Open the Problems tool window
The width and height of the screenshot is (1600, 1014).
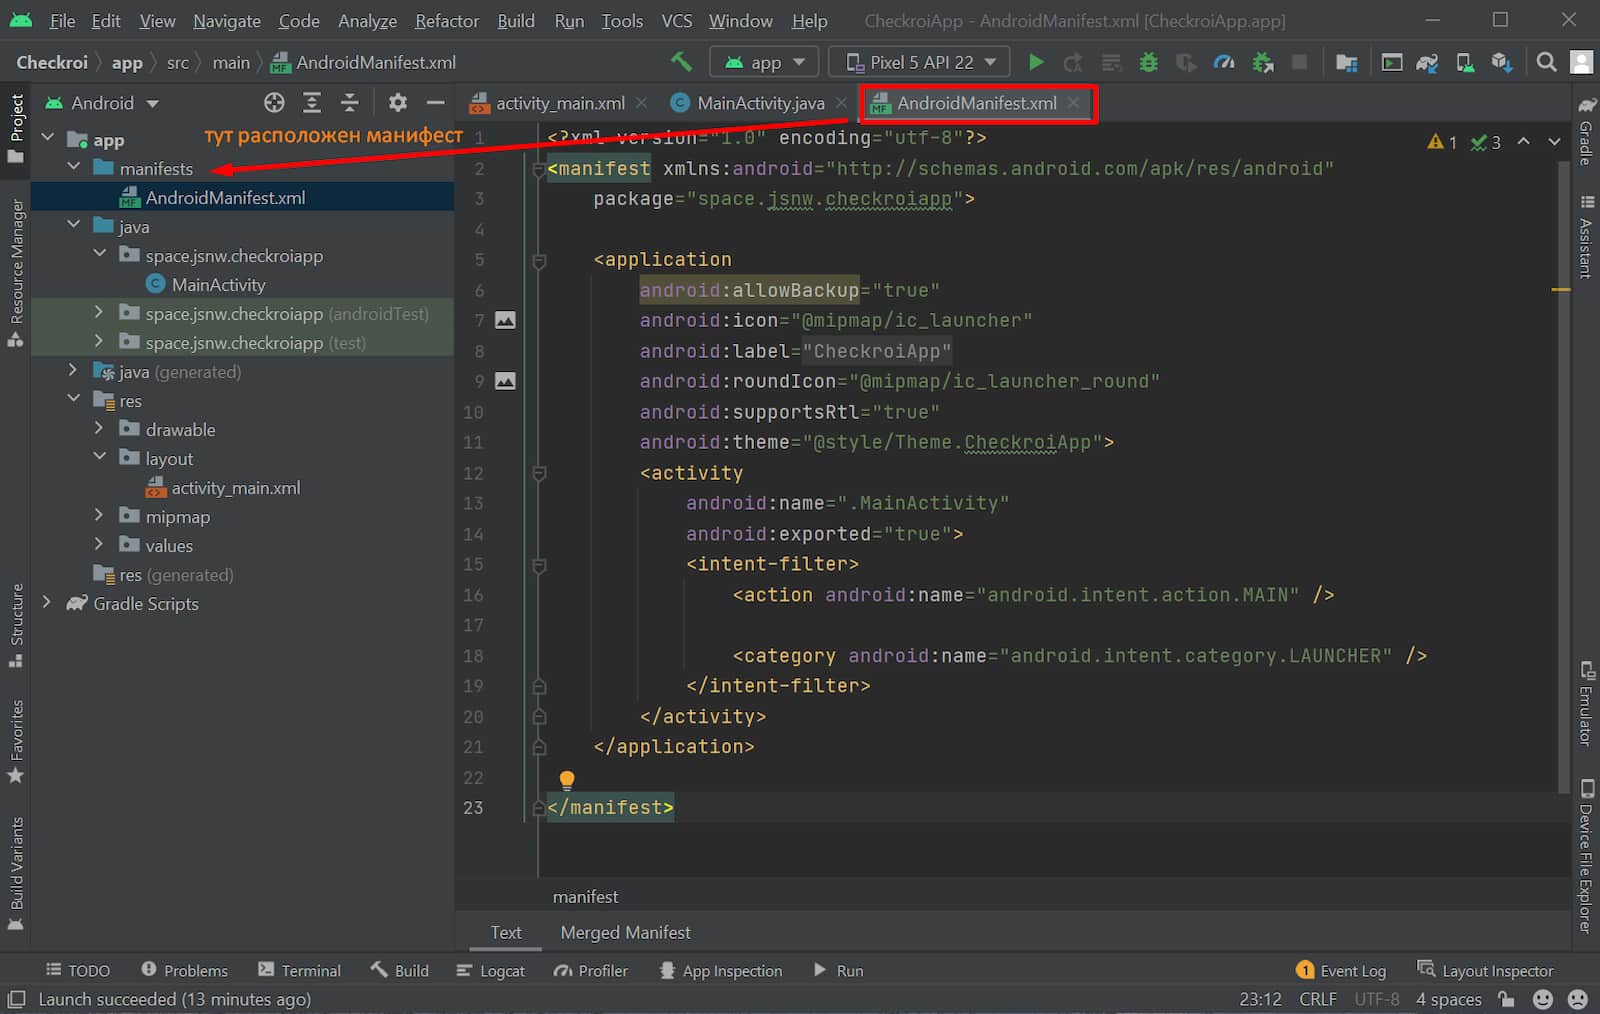pos(185,970)
